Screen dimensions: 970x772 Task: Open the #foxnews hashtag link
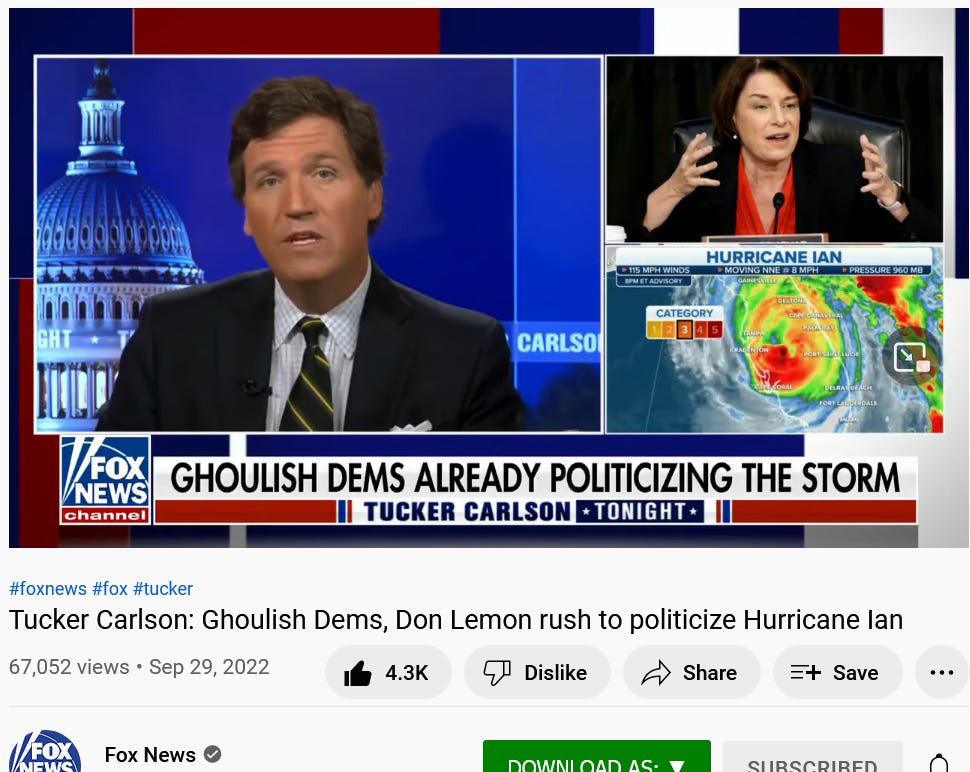[48, 589]
